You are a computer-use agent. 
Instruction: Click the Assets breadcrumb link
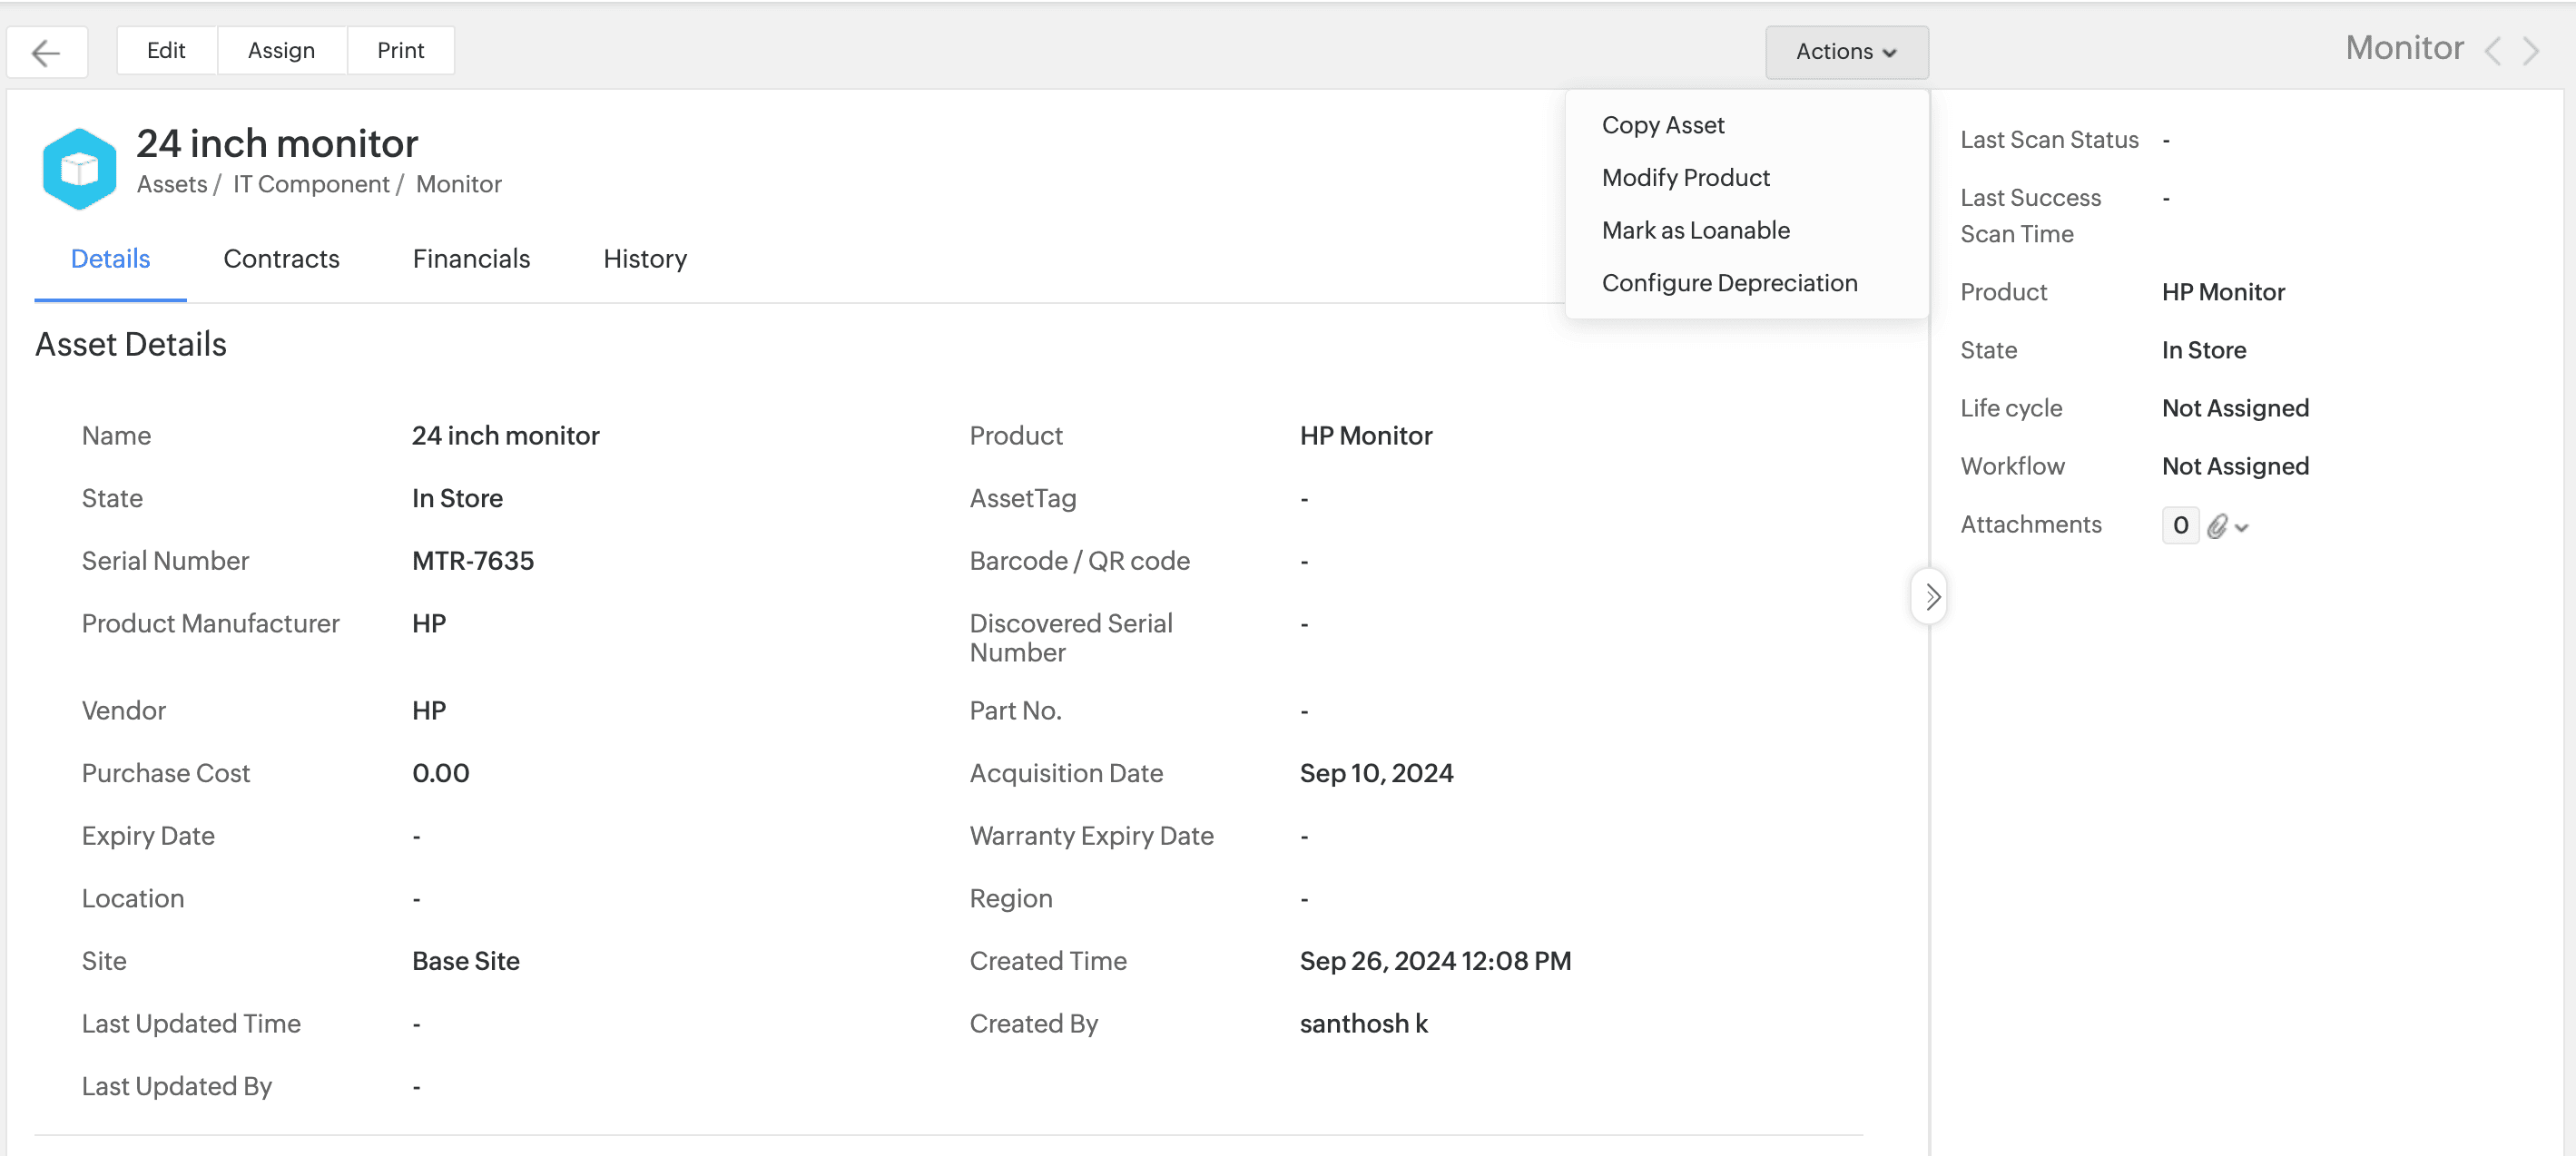[171, 185]
